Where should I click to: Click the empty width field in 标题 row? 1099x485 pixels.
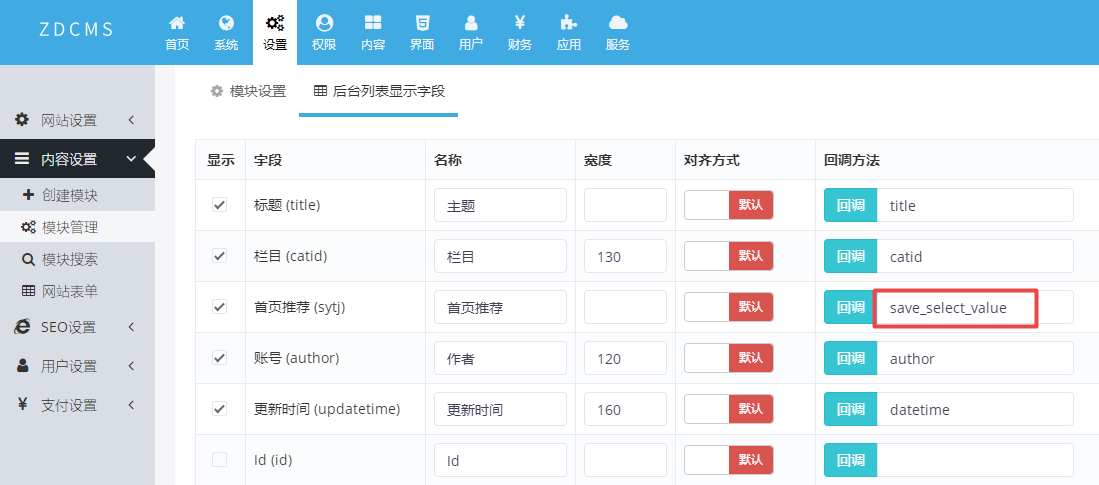(x=625, y=205)
